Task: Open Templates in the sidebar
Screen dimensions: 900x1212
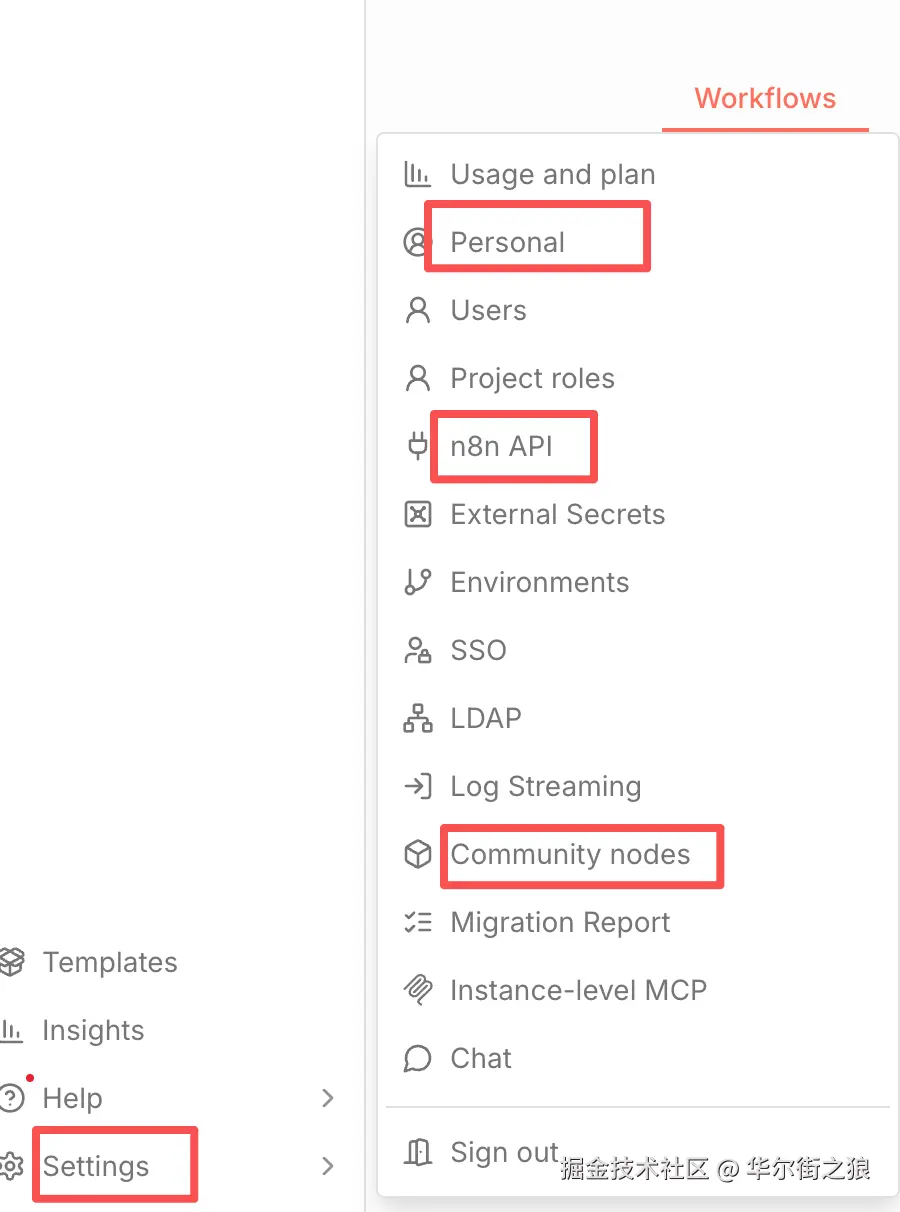Action: 109,962
